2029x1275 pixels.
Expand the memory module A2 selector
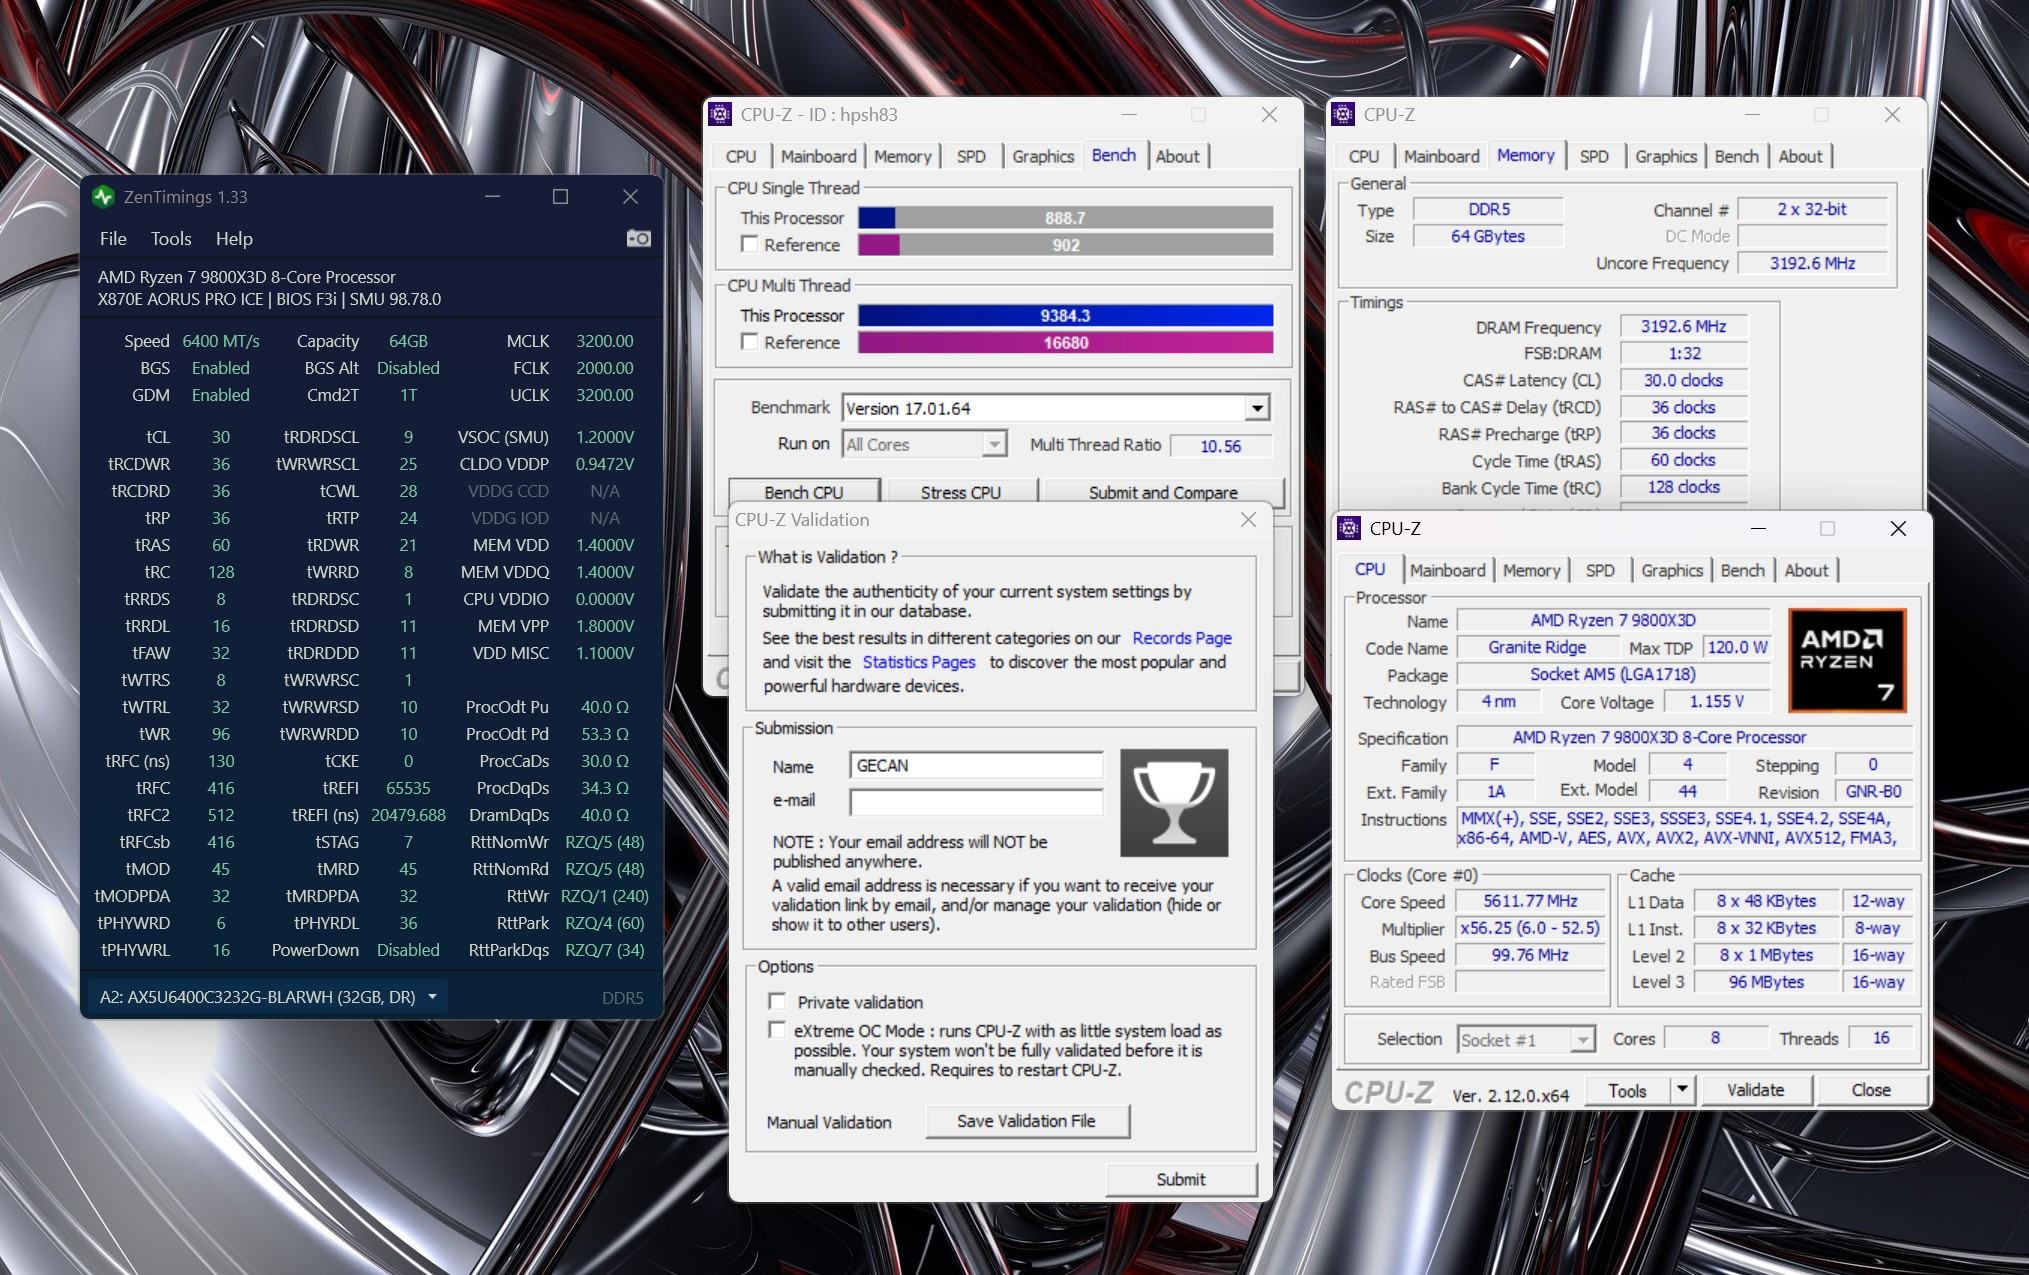pos(432,997)
